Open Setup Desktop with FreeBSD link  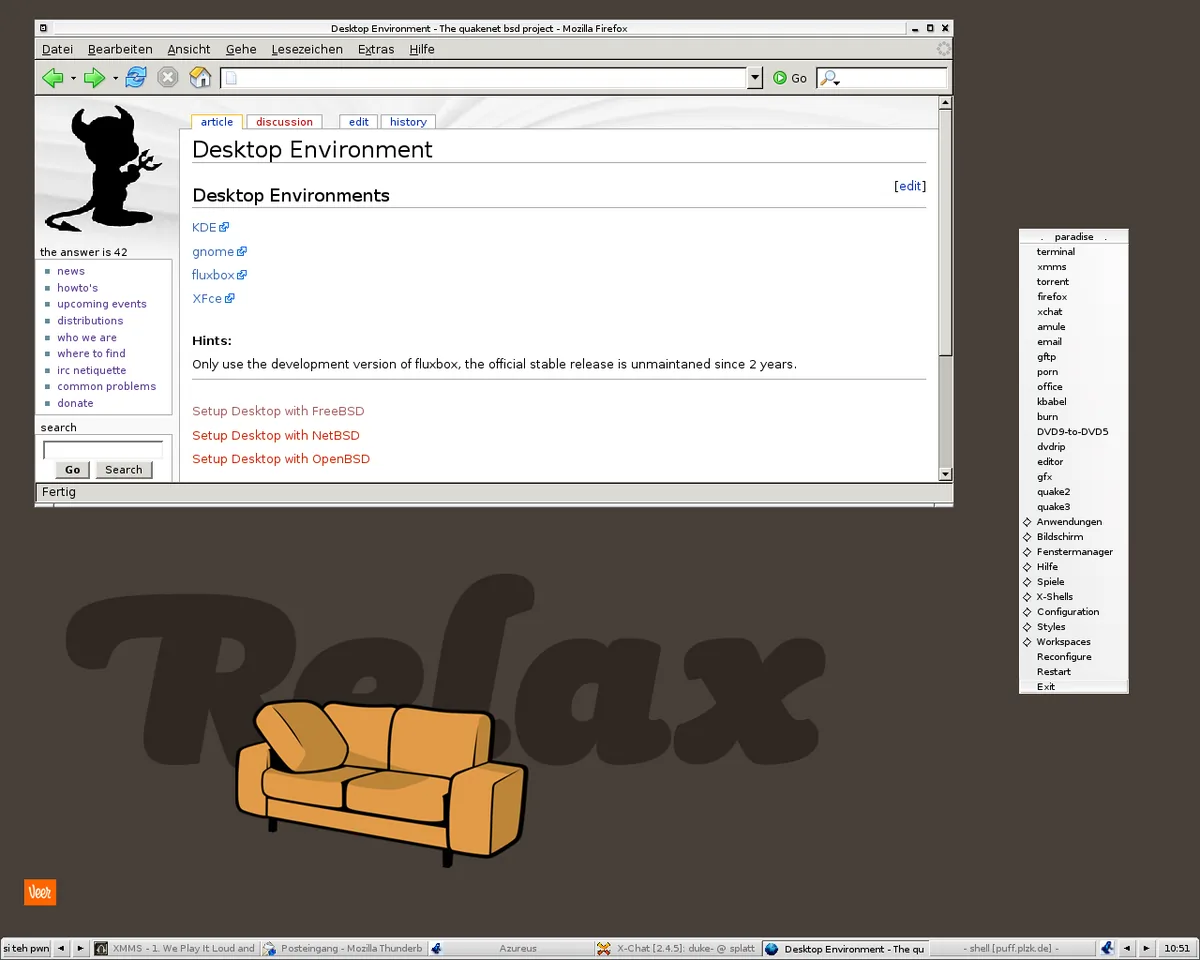(x=278, y=412)
